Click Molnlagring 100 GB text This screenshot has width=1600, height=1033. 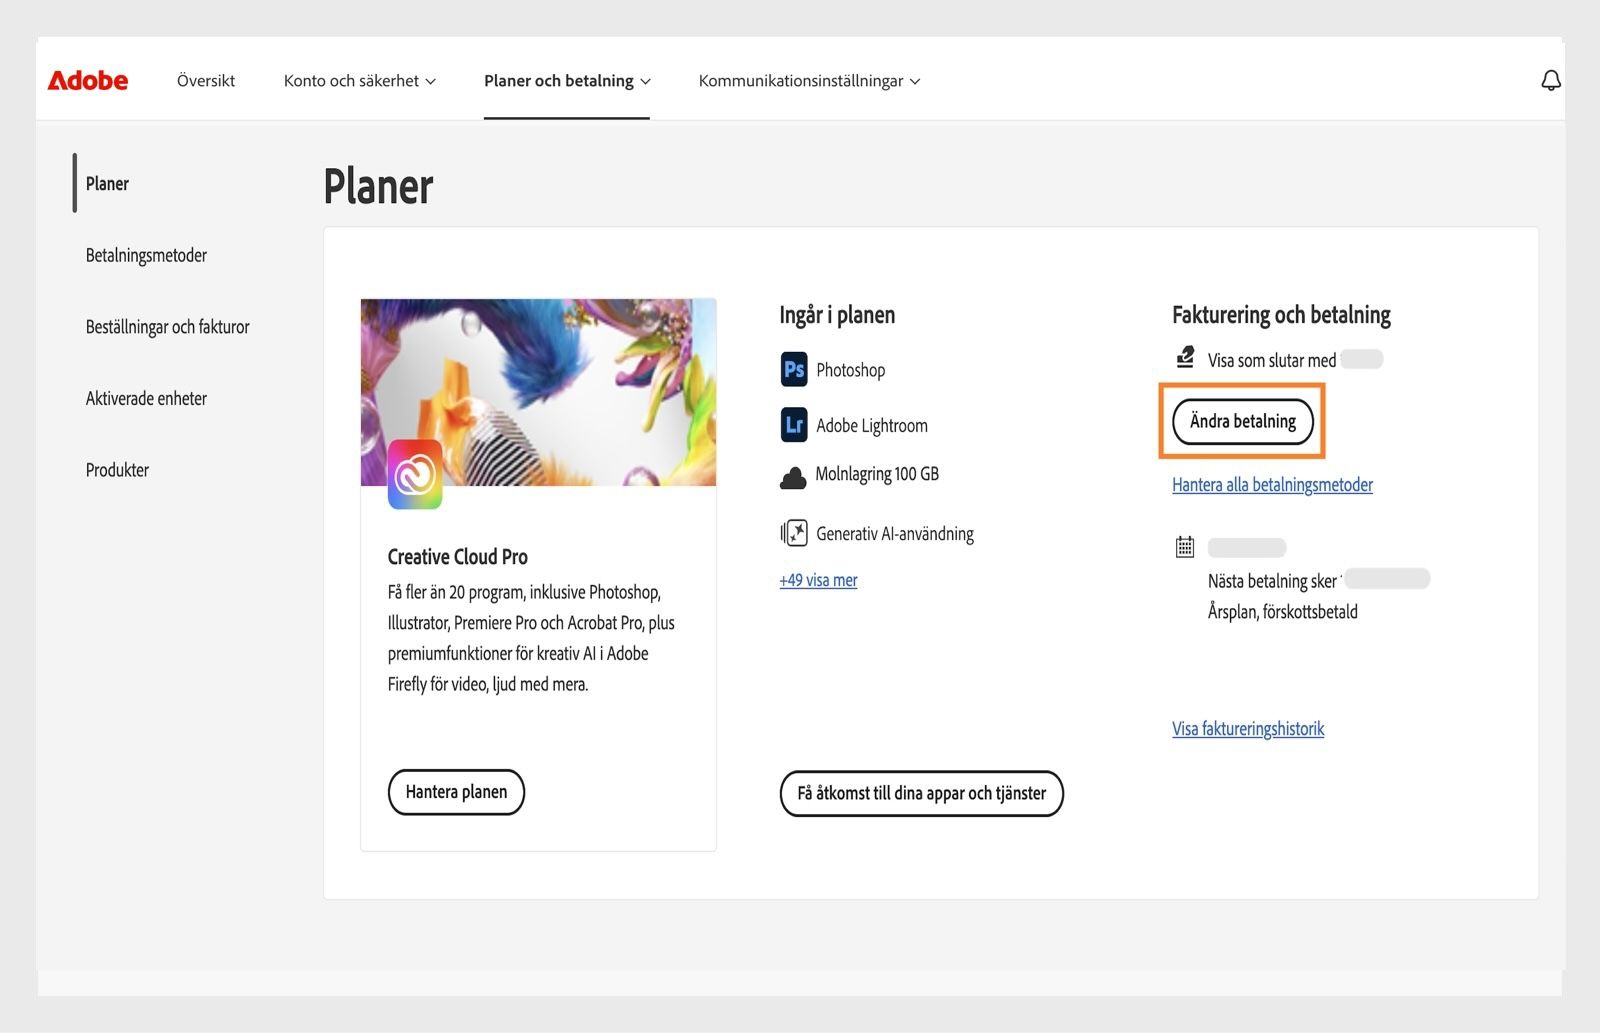tap(877, 474)
